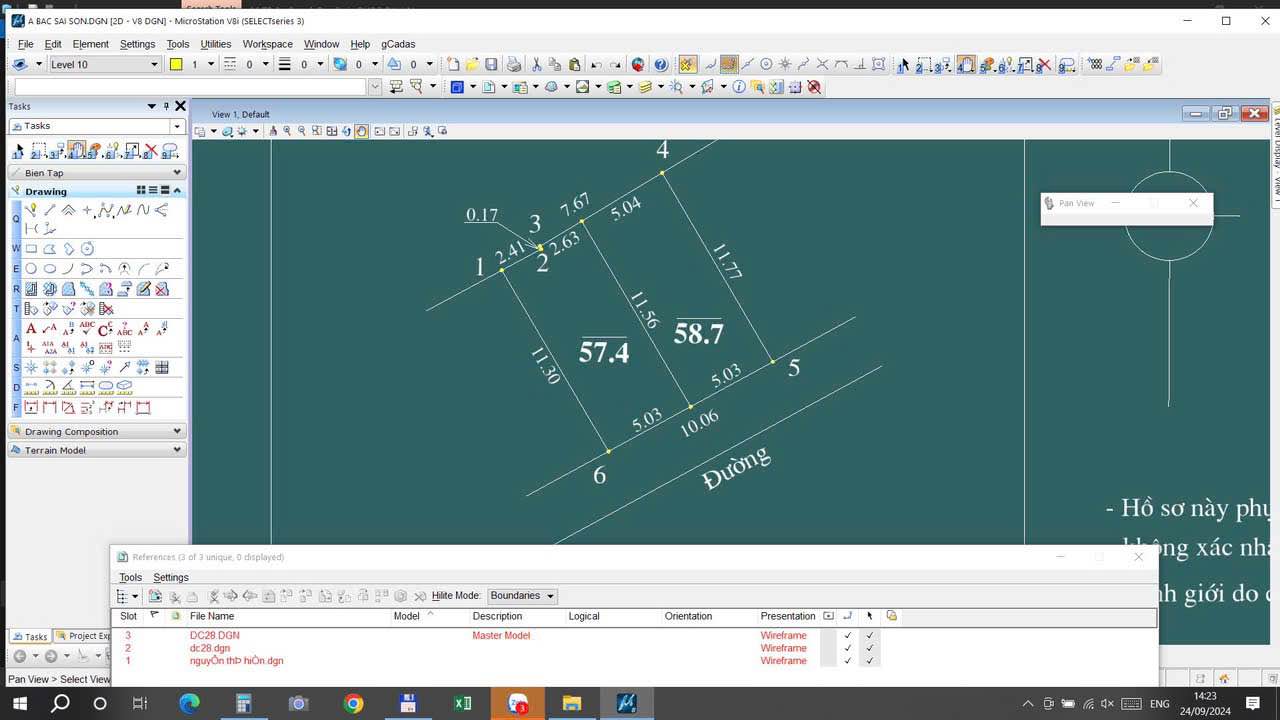1280x720 pixels.
Task: Select the Zoom In icon above the drawing view
Action: click(287, 131)
